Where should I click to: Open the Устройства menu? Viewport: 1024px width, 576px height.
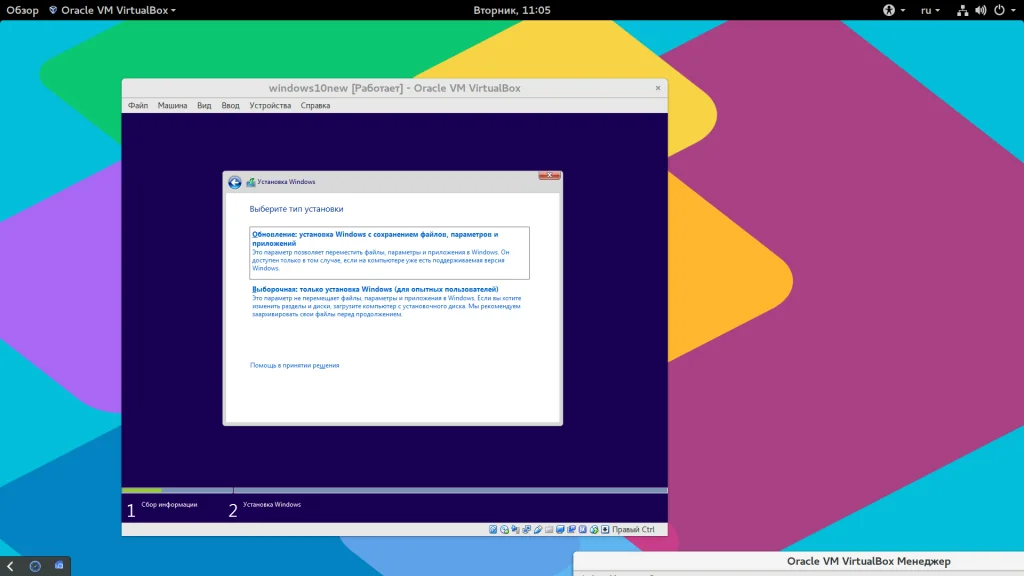(x=270, y=105)
